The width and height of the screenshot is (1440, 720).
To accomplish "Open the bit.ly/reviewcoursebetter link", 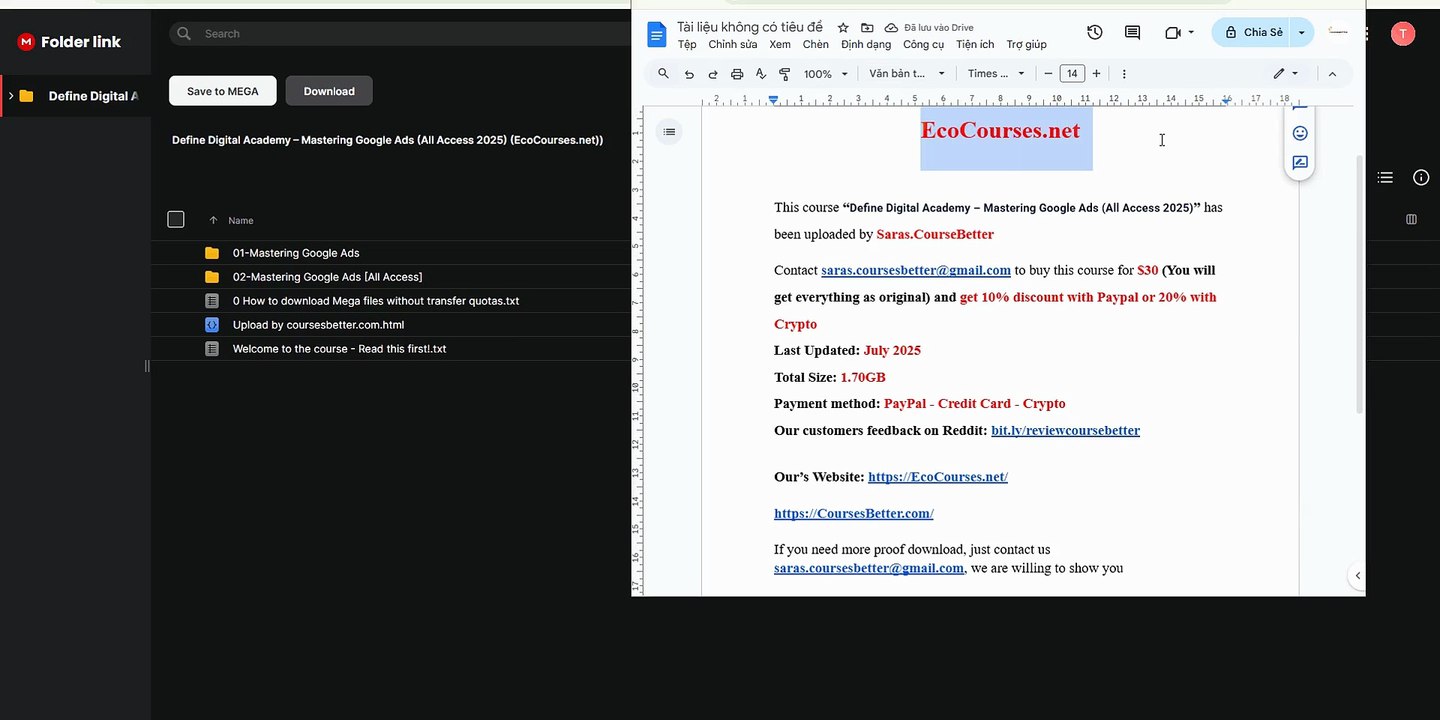I will coord(1065,431).
